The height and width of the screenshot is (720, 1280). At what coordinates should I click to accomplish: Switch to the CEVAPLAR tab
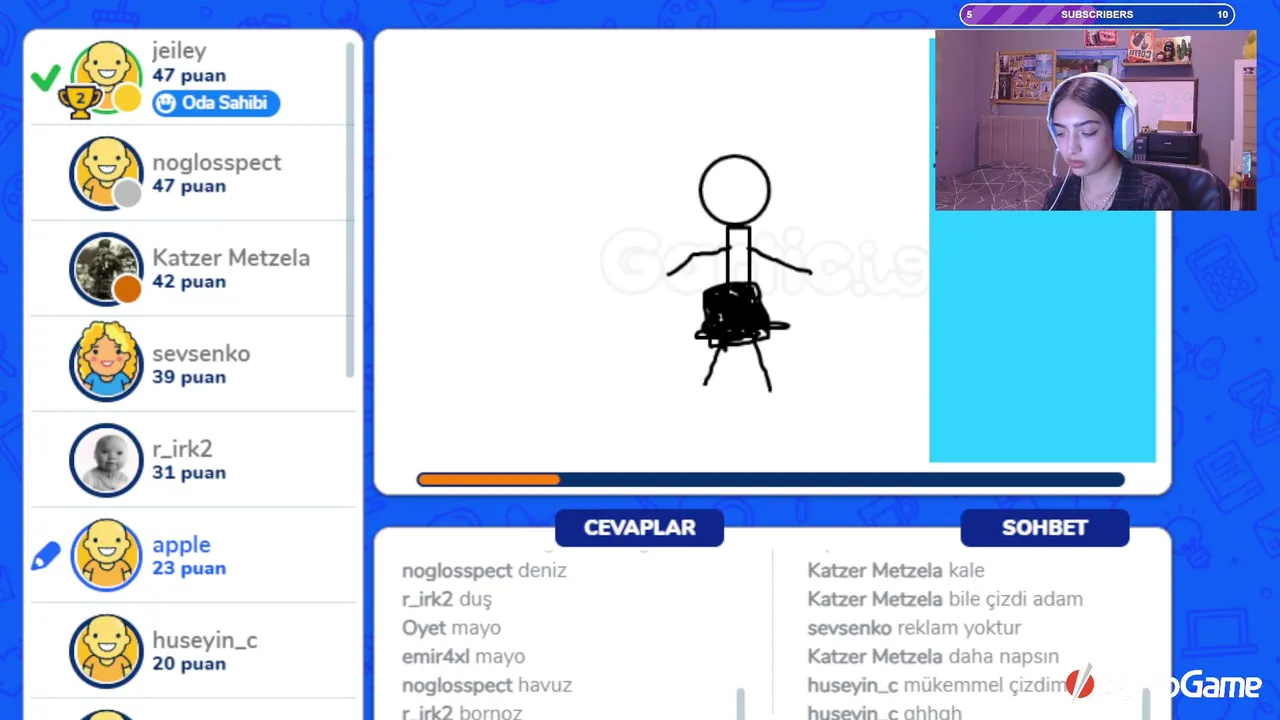(639, 528)
